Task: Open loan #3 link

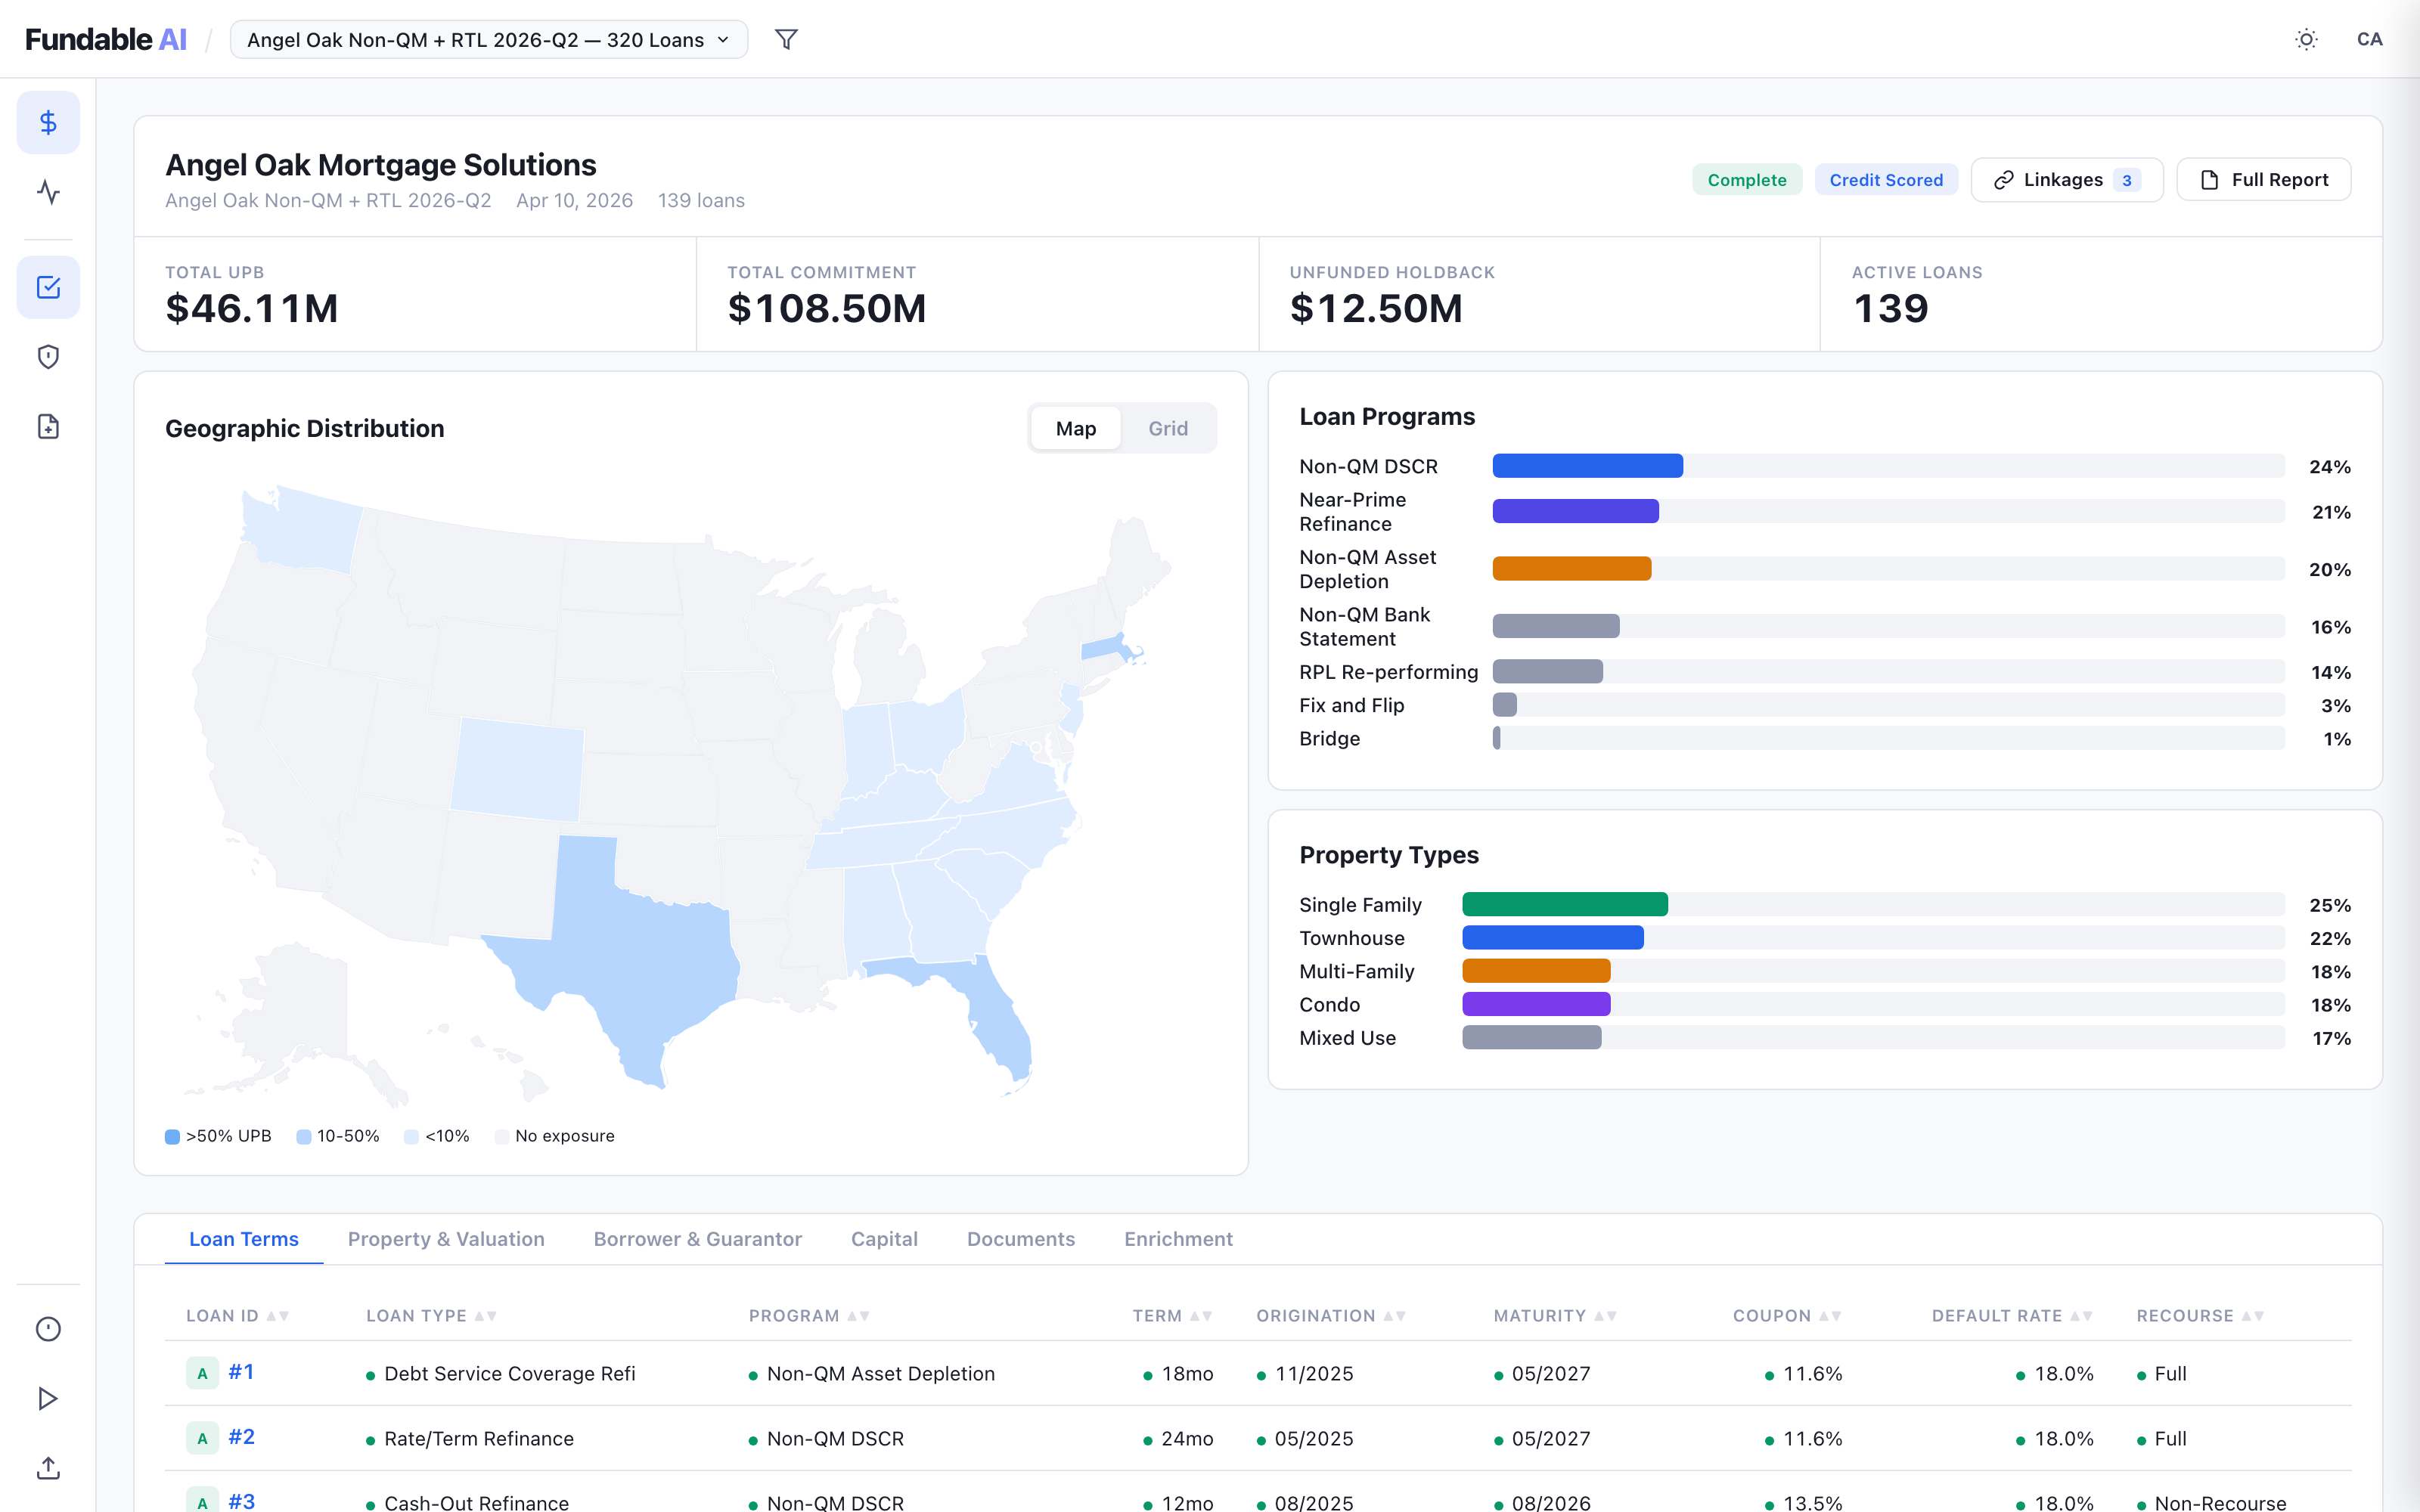Action: (241, 1501)
